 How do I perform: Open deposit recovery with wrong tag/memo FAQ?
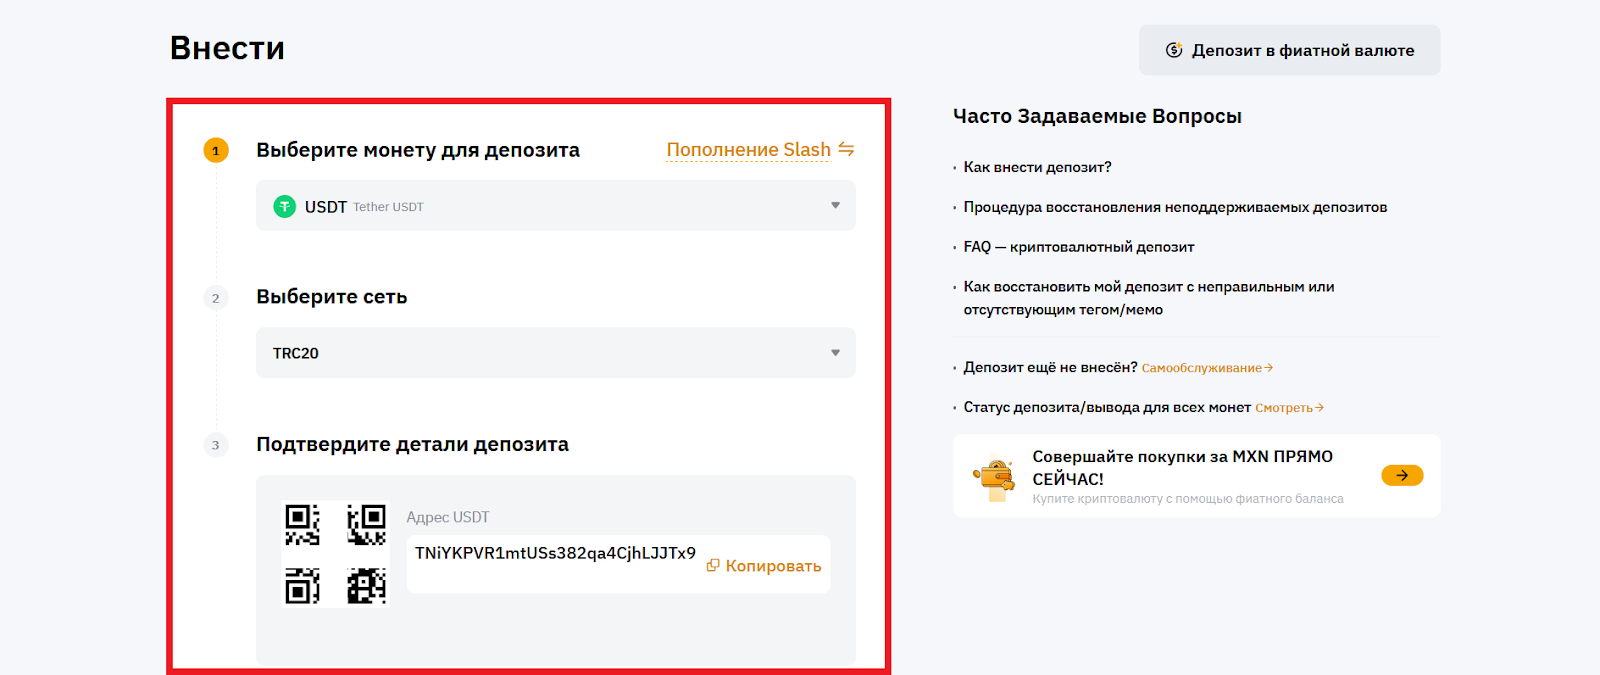(1149, 298)
